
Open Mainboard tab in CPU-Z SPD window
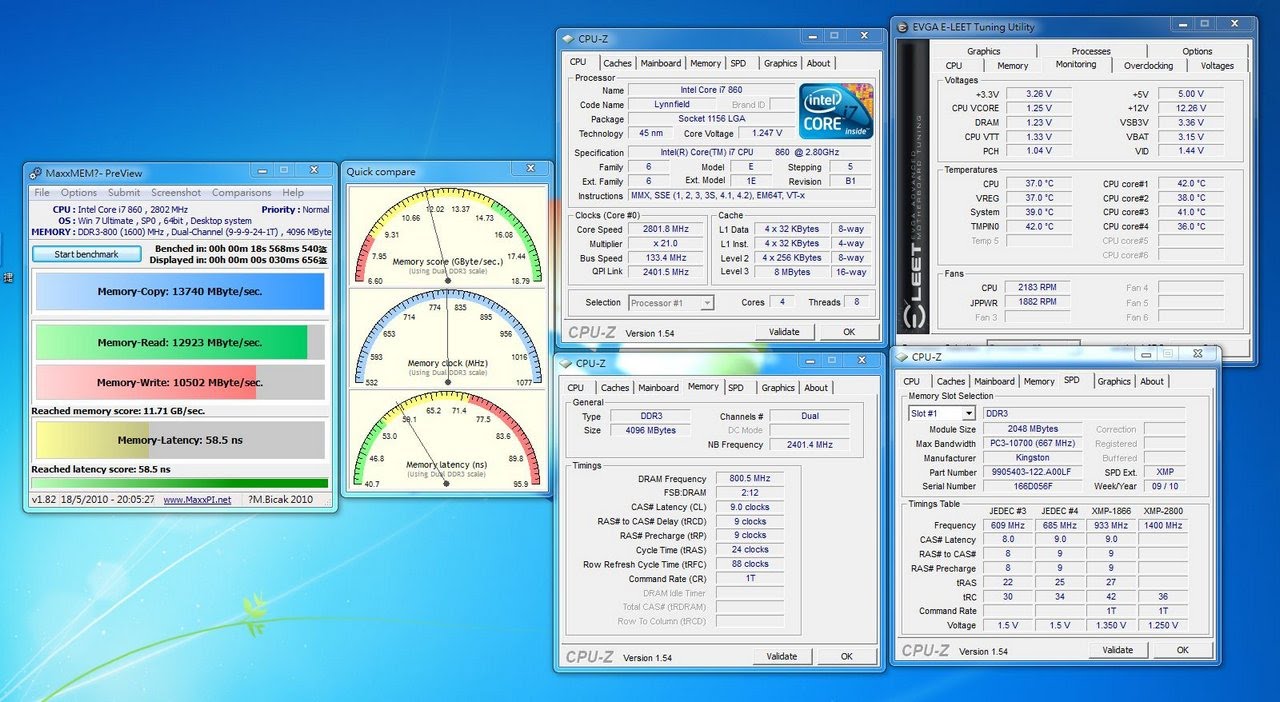(x=994, y=381)
